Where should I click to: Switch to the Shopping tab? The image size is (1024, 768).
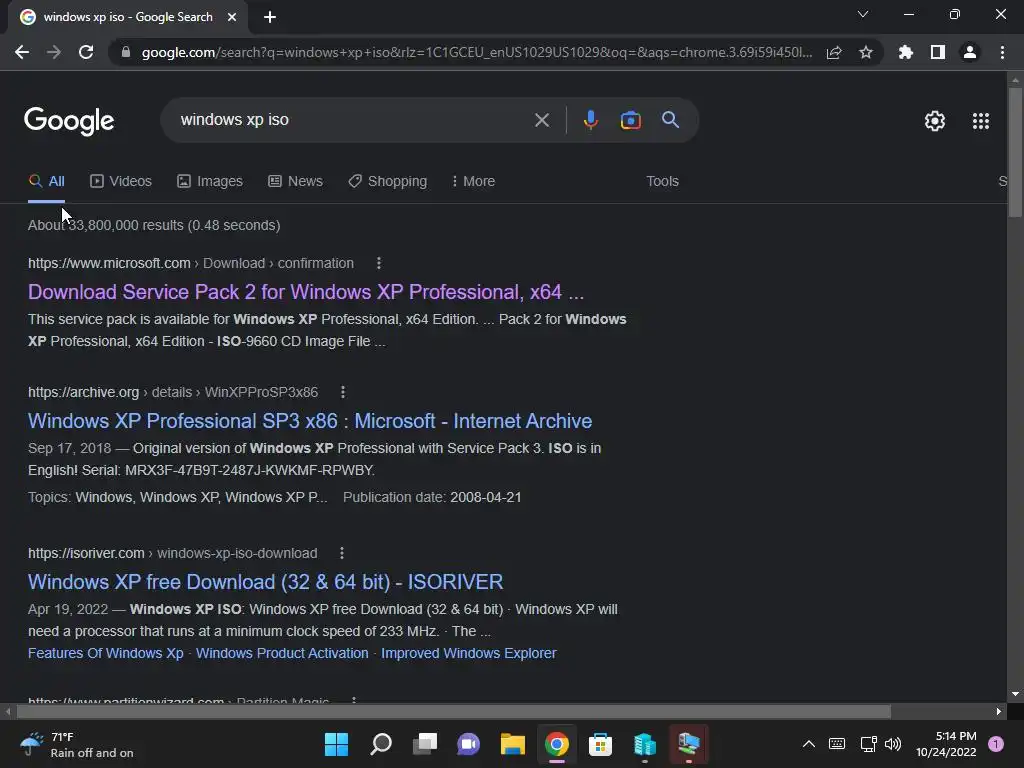[387, 181]
